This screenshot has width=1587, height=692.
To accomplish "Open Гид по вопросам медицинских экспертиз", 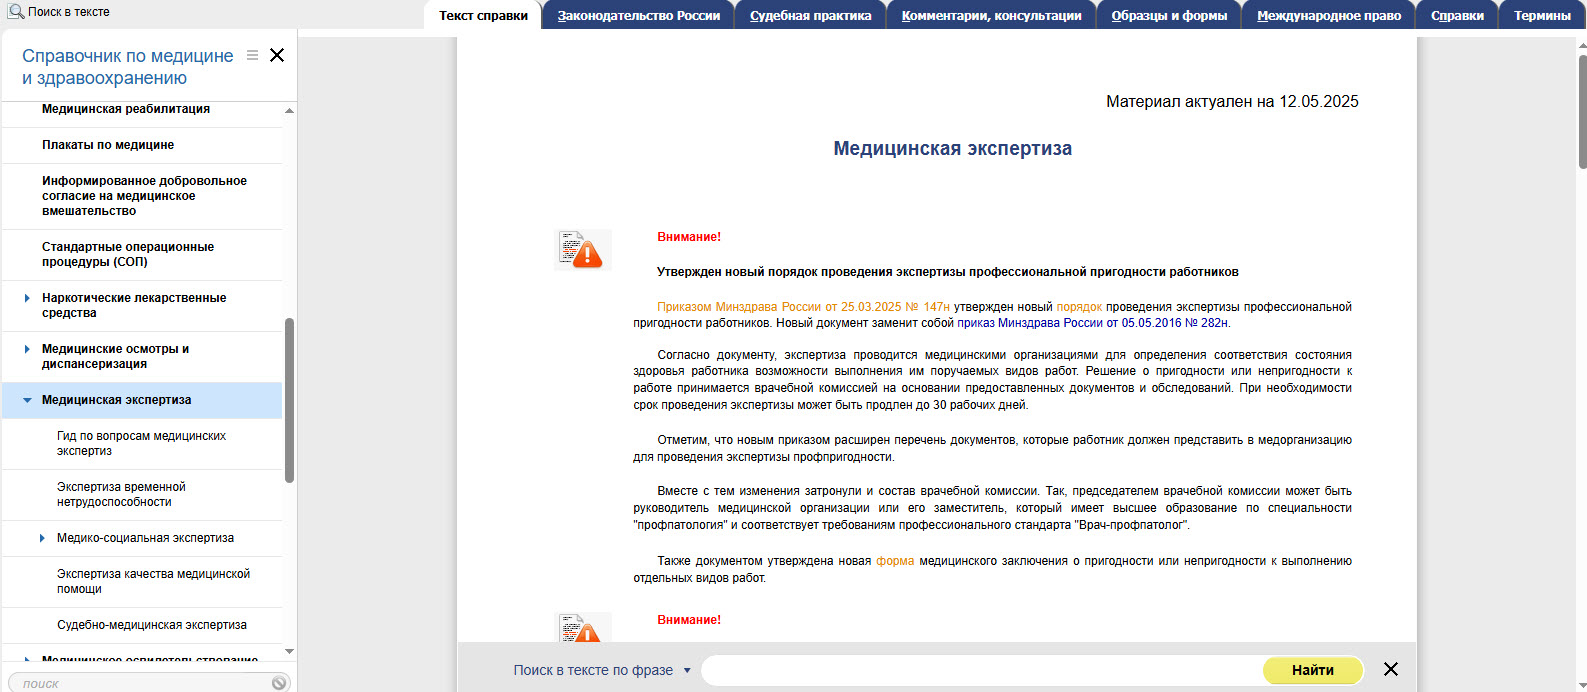I will tap(142, 443).
